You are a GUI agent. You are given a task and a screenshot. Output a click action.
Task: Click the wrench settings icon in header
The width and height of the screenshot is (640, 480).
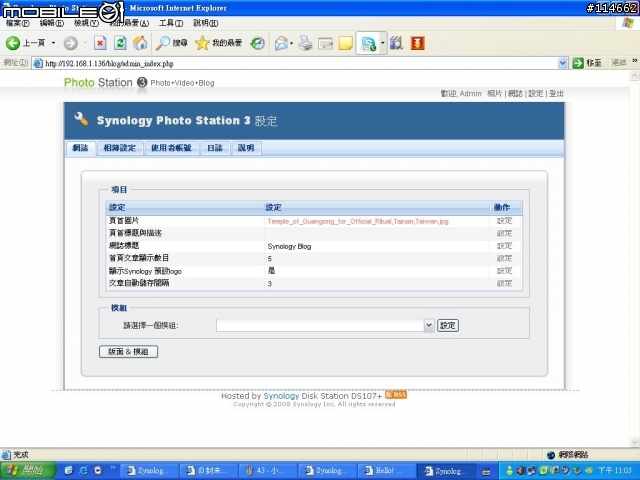pyautogui.click(x=81, y=119)
